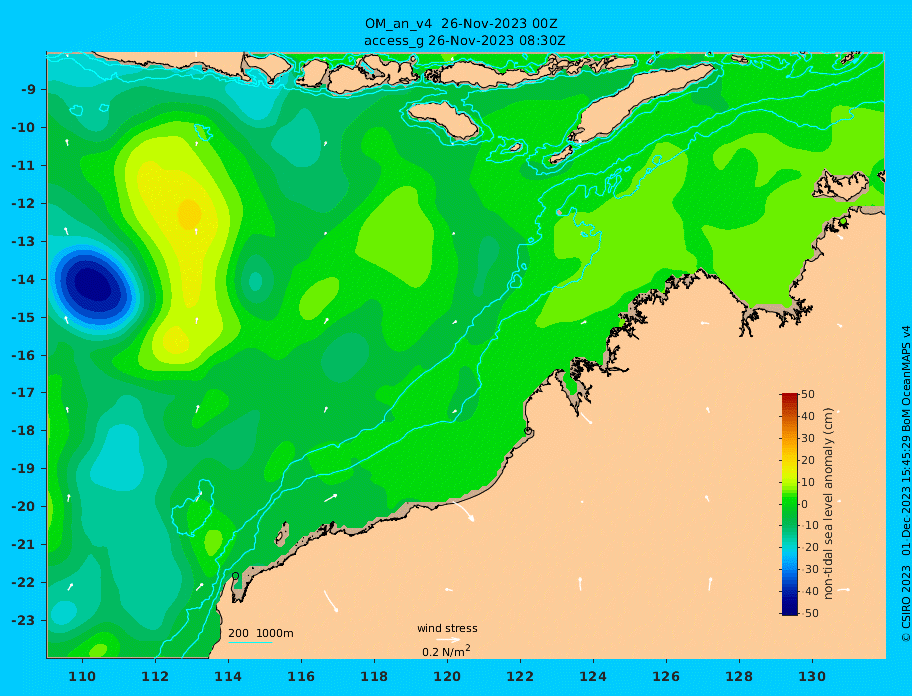
Task: Click the island near longitude 120, latitude -10
Action: tap(443, 120)
